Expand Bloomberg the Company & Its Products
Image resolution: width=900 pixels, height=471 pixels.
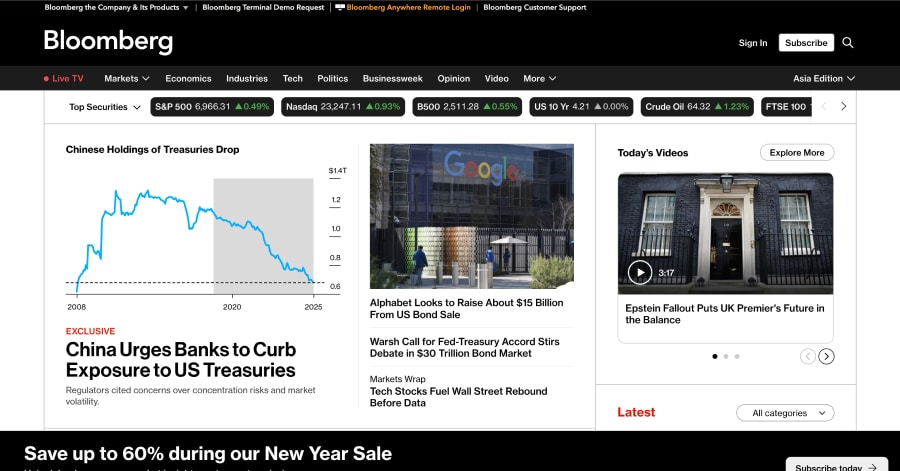point(117,7)
